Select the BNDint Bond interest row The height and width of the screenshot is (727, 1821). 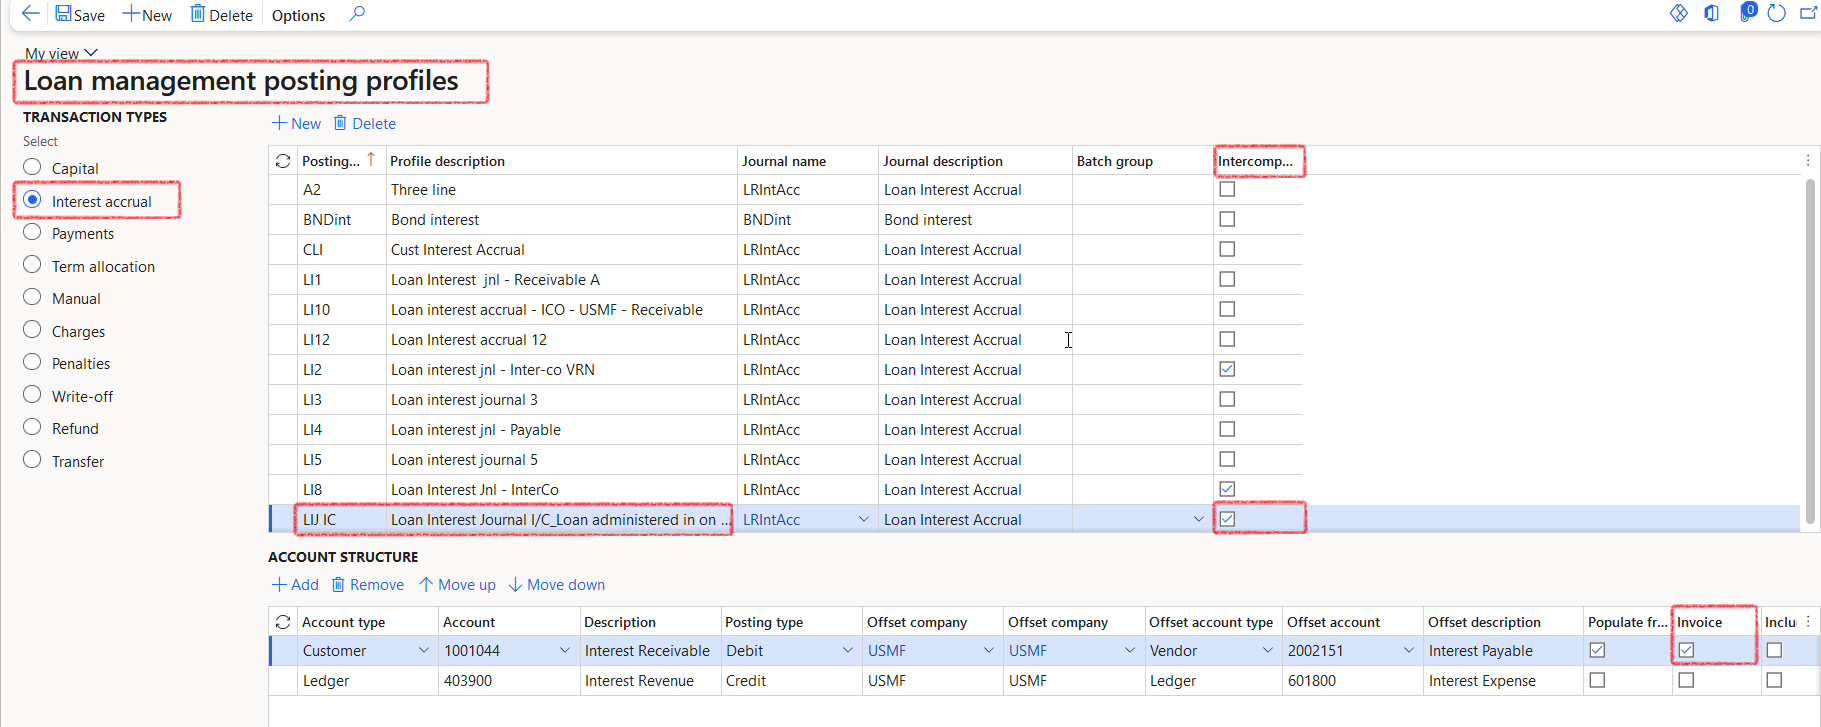(x=785, y=219)
